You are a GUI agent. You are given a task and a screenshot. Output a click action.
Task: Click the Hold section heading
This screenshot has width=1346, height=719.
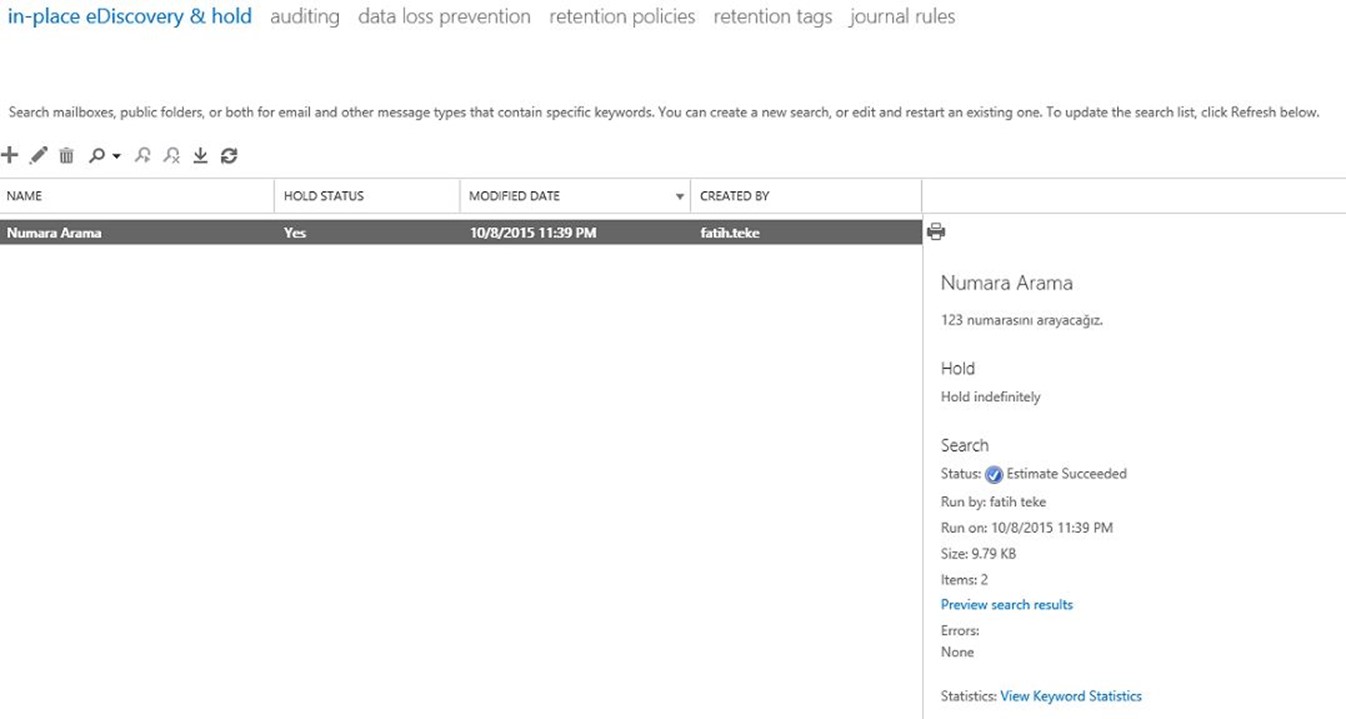point(958,368)
